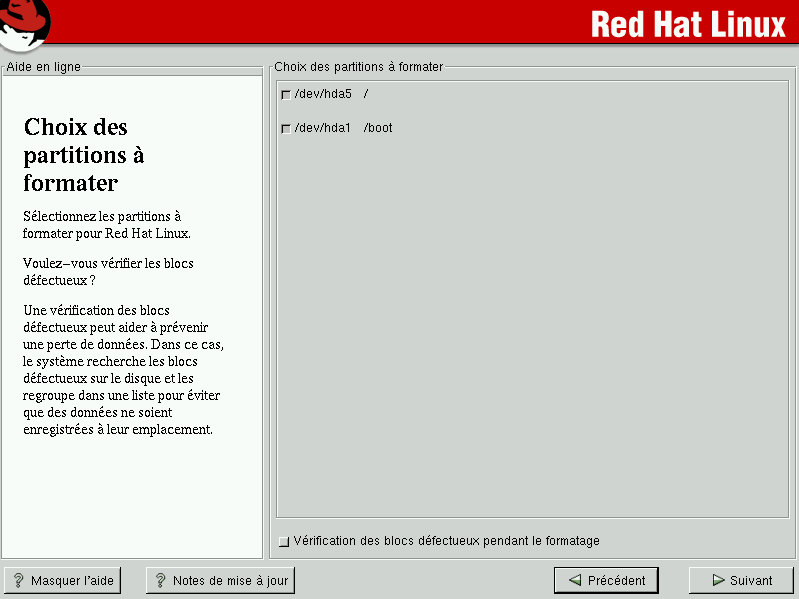Viewport: 799px width, 599px height.
Task: Click the Aide en ligne panel label
Action: [44, 67]
